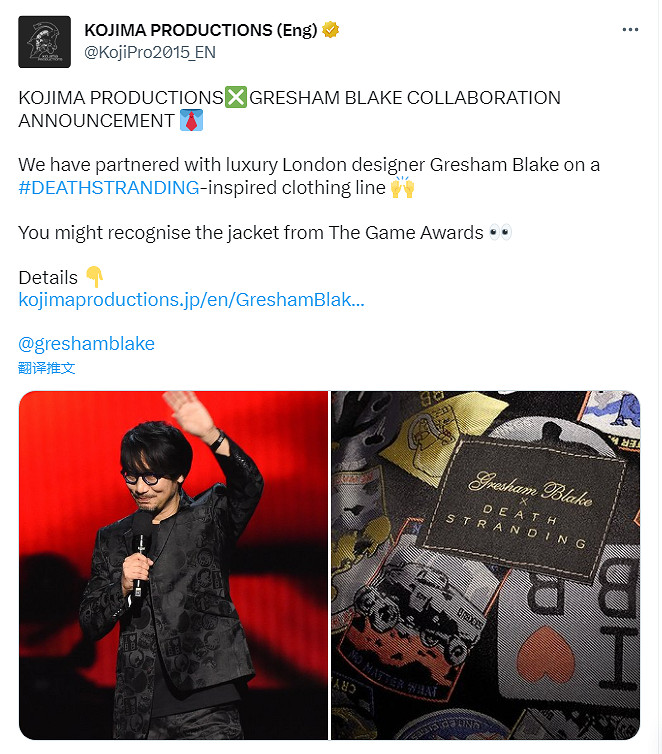Viewport: 662px width, 754px height.
Task: Click the sentence mentioning The Game Awards jacket
Action: tap(251, 233)
